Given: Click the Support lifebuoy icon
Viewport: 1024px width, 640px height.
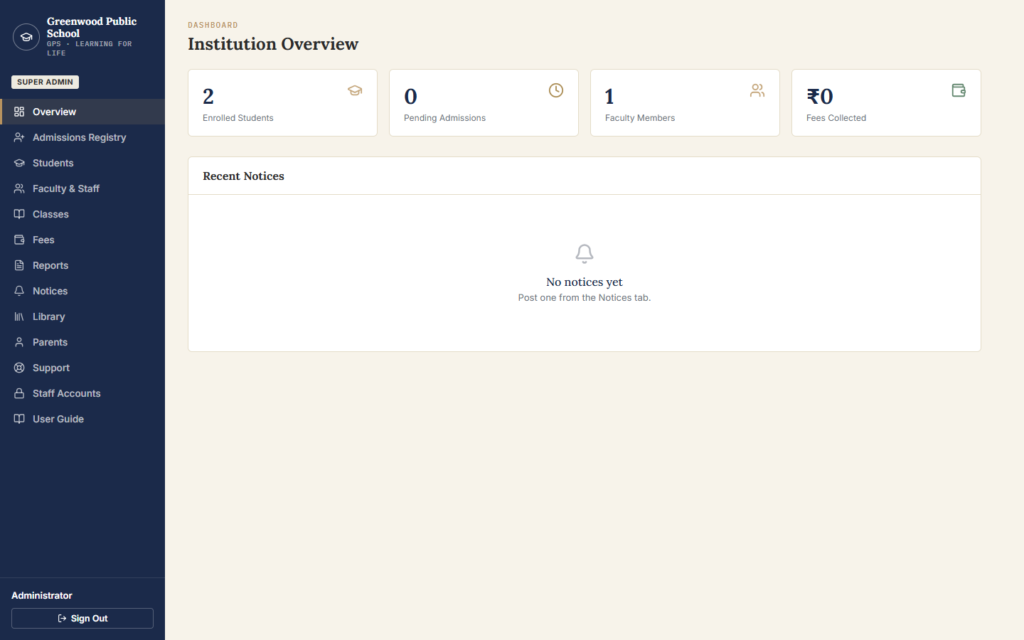Looking at the screenshot, I should coord(19,368).
